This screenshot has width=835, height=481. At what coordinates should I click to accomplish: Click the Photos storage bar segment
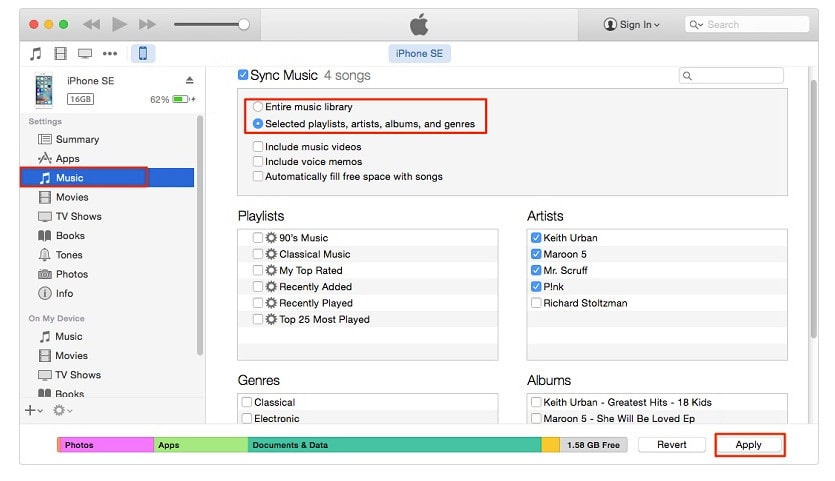point(106,445)
